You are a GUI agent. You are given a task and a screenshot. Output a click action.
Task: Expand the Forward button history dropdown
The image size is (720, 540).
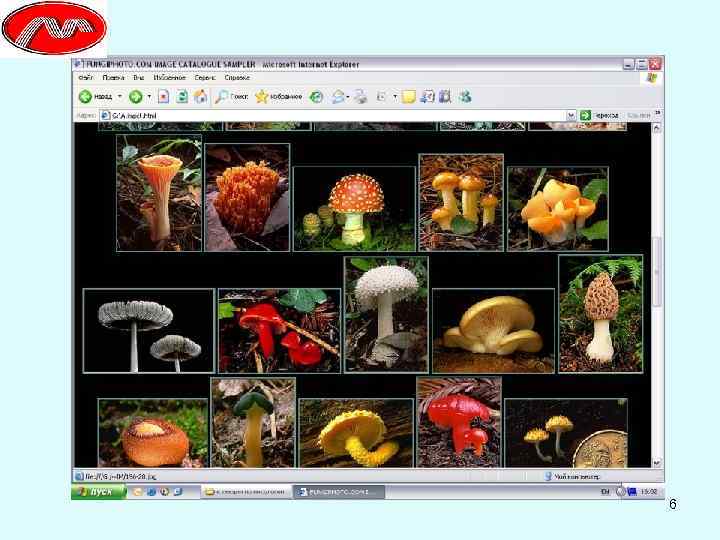(x=149, y=97)
